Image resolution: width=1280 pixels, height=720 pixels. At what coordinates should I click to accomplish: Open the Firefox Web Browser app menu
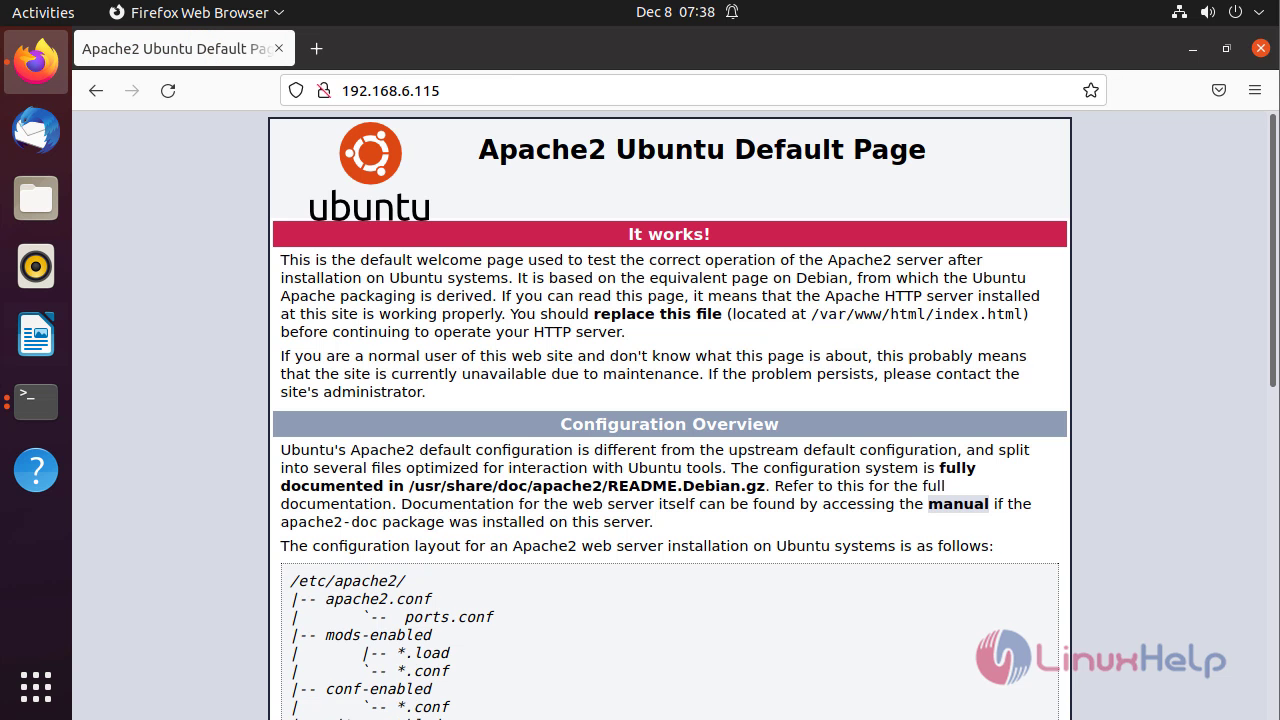[x=196, y=12]
